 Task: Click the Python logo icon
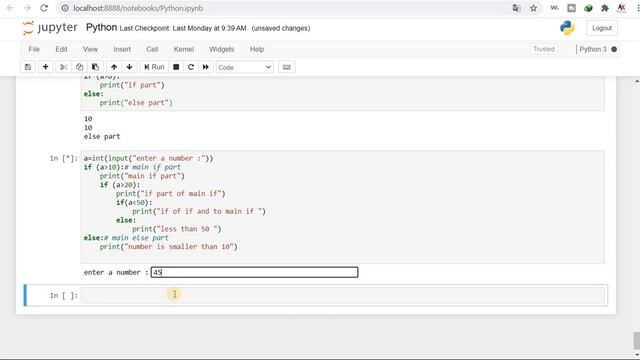point(567,28)
